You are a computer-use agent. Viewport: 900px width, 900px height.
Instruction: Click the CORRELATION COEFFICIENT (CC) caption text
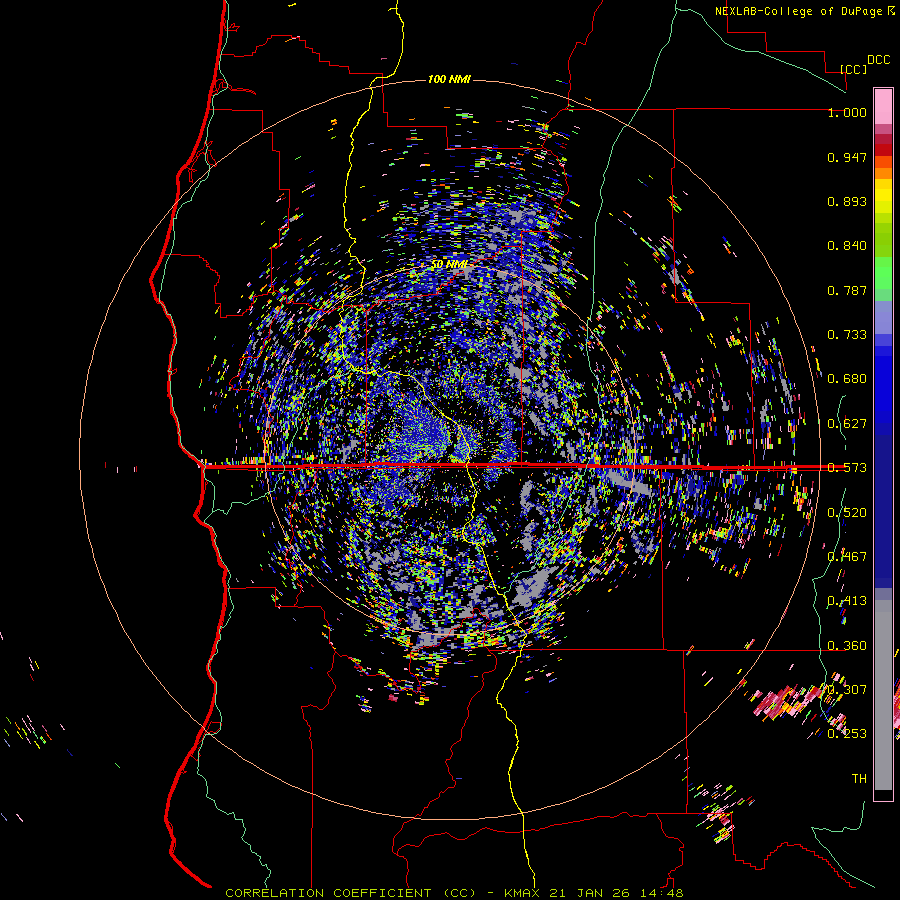[350, 893]
